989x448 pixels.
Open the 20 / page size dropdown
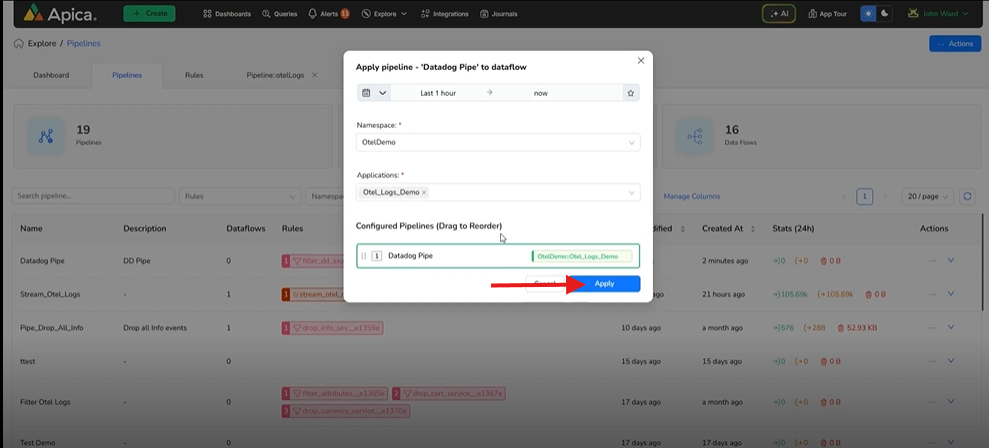[927, 196]
